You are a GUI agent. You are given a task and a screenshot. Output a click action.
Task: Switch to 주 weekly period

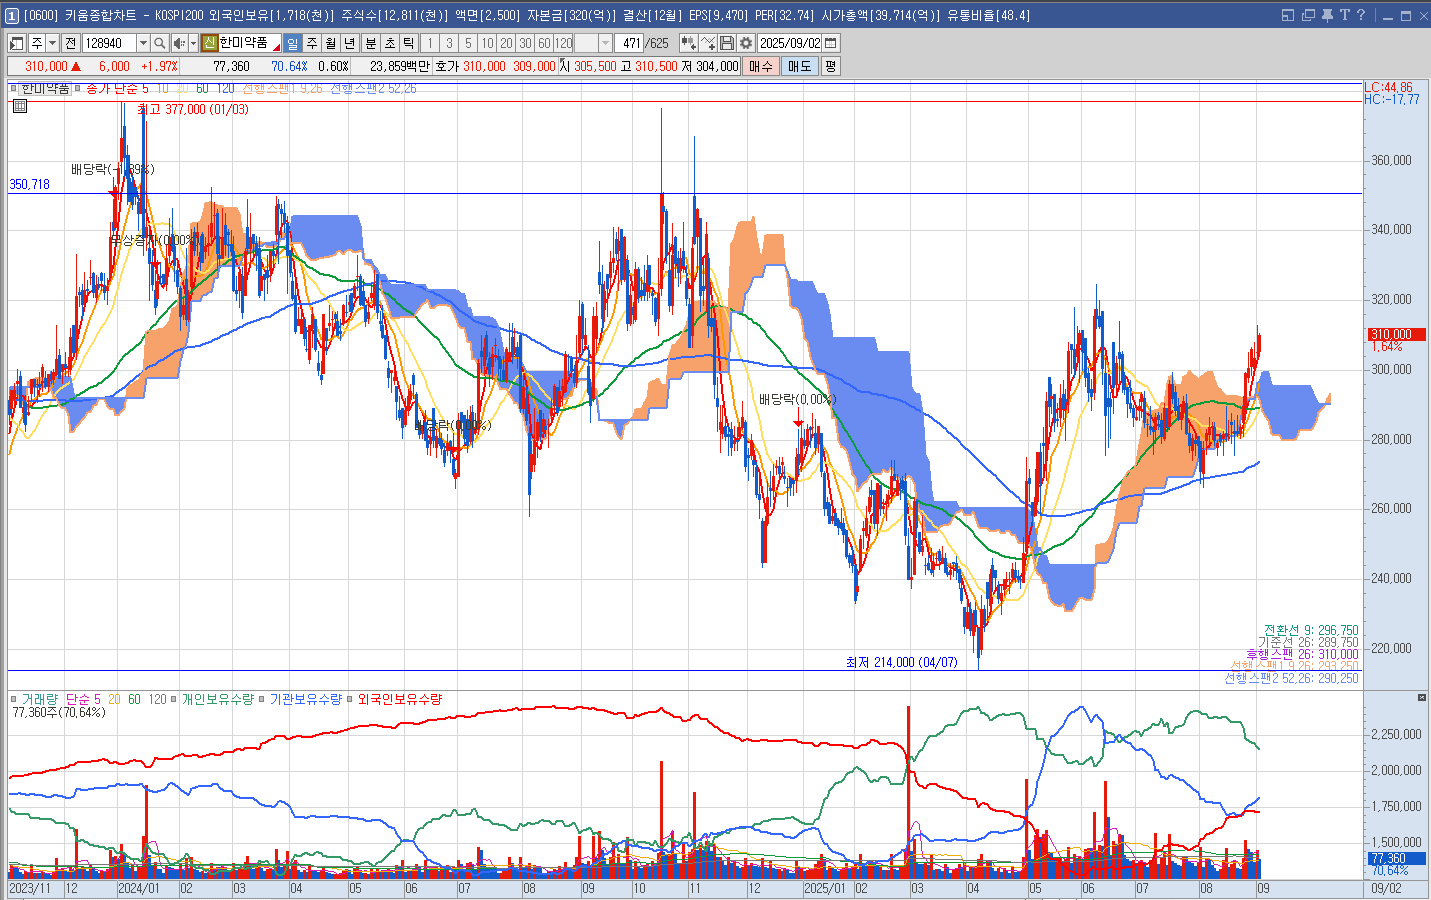(x=312, y=43)
